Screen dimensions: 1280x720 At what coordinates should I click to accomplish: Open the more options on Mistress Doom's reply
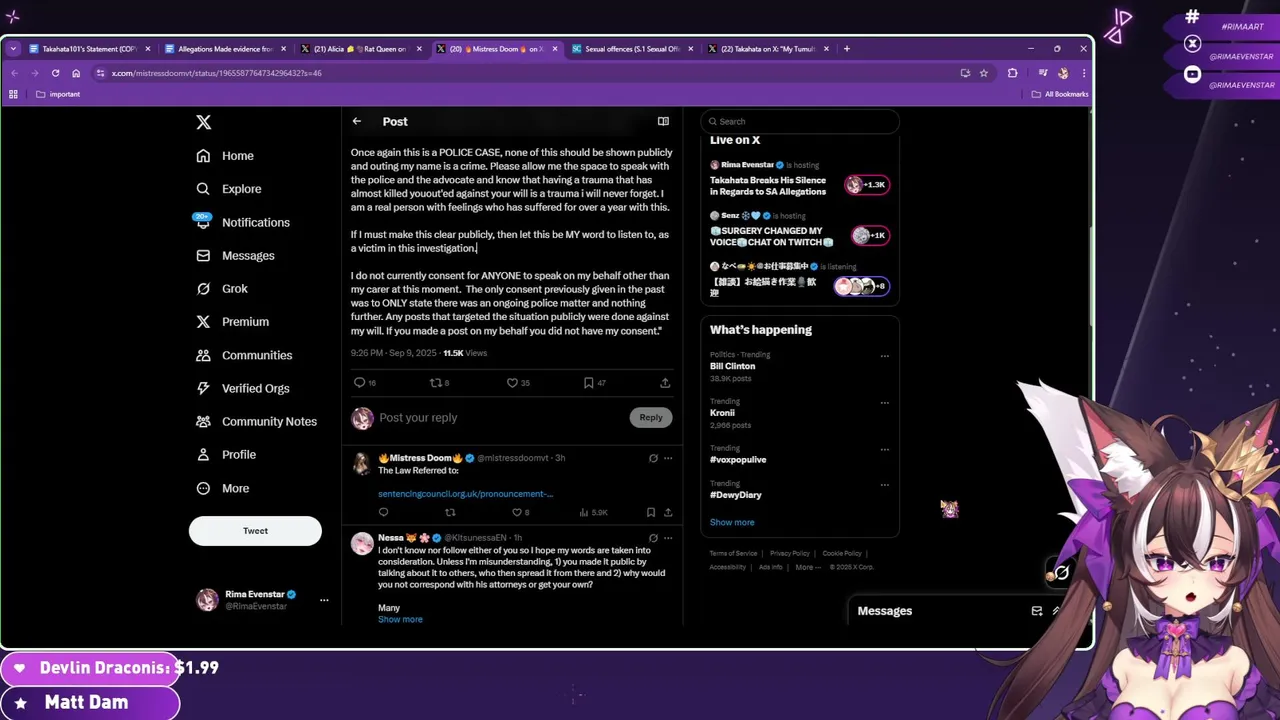(668, 458)
